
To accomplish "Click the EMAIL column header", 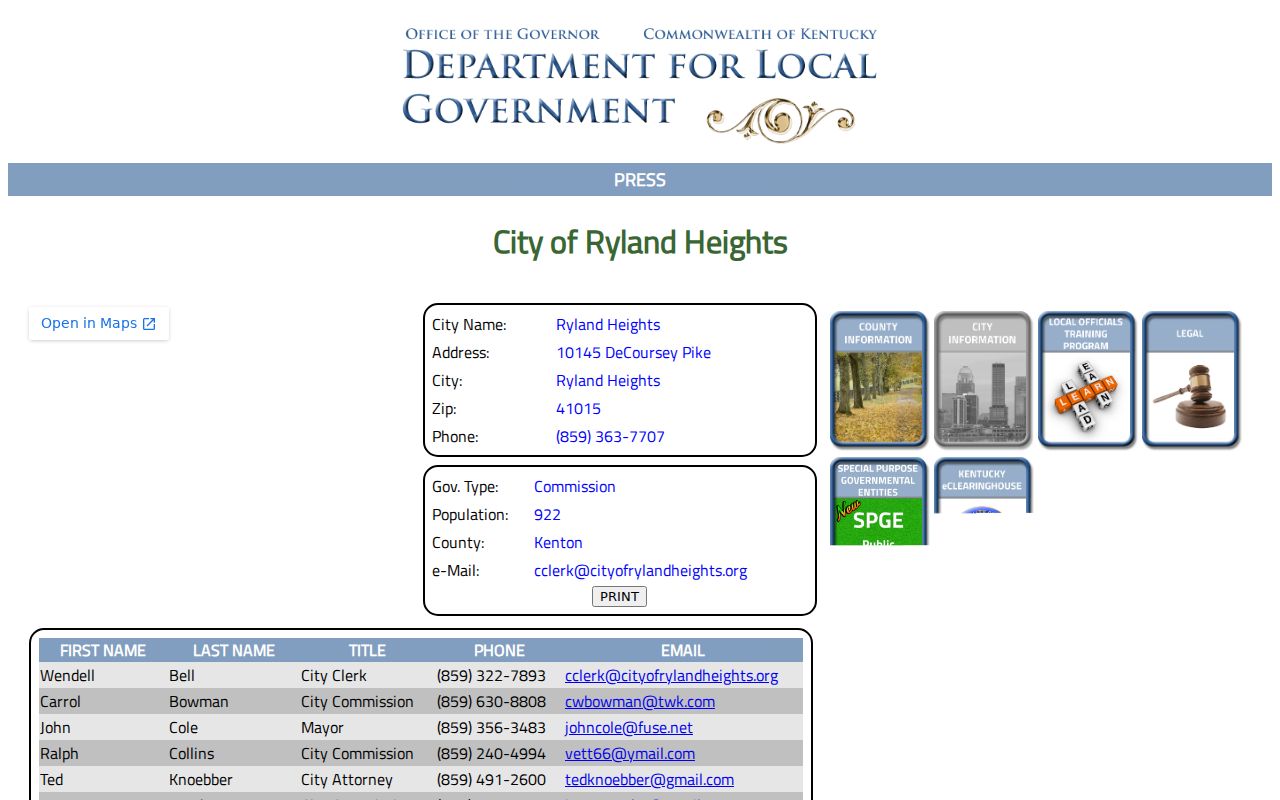I will (683, 650).
